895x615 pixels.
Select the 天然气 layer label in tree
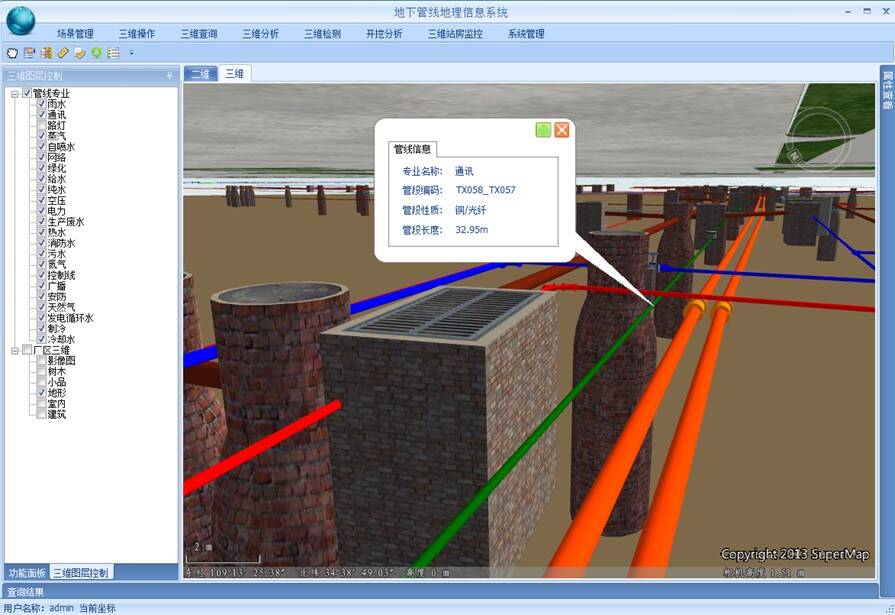pyautogui.click(x=62, y=307)
